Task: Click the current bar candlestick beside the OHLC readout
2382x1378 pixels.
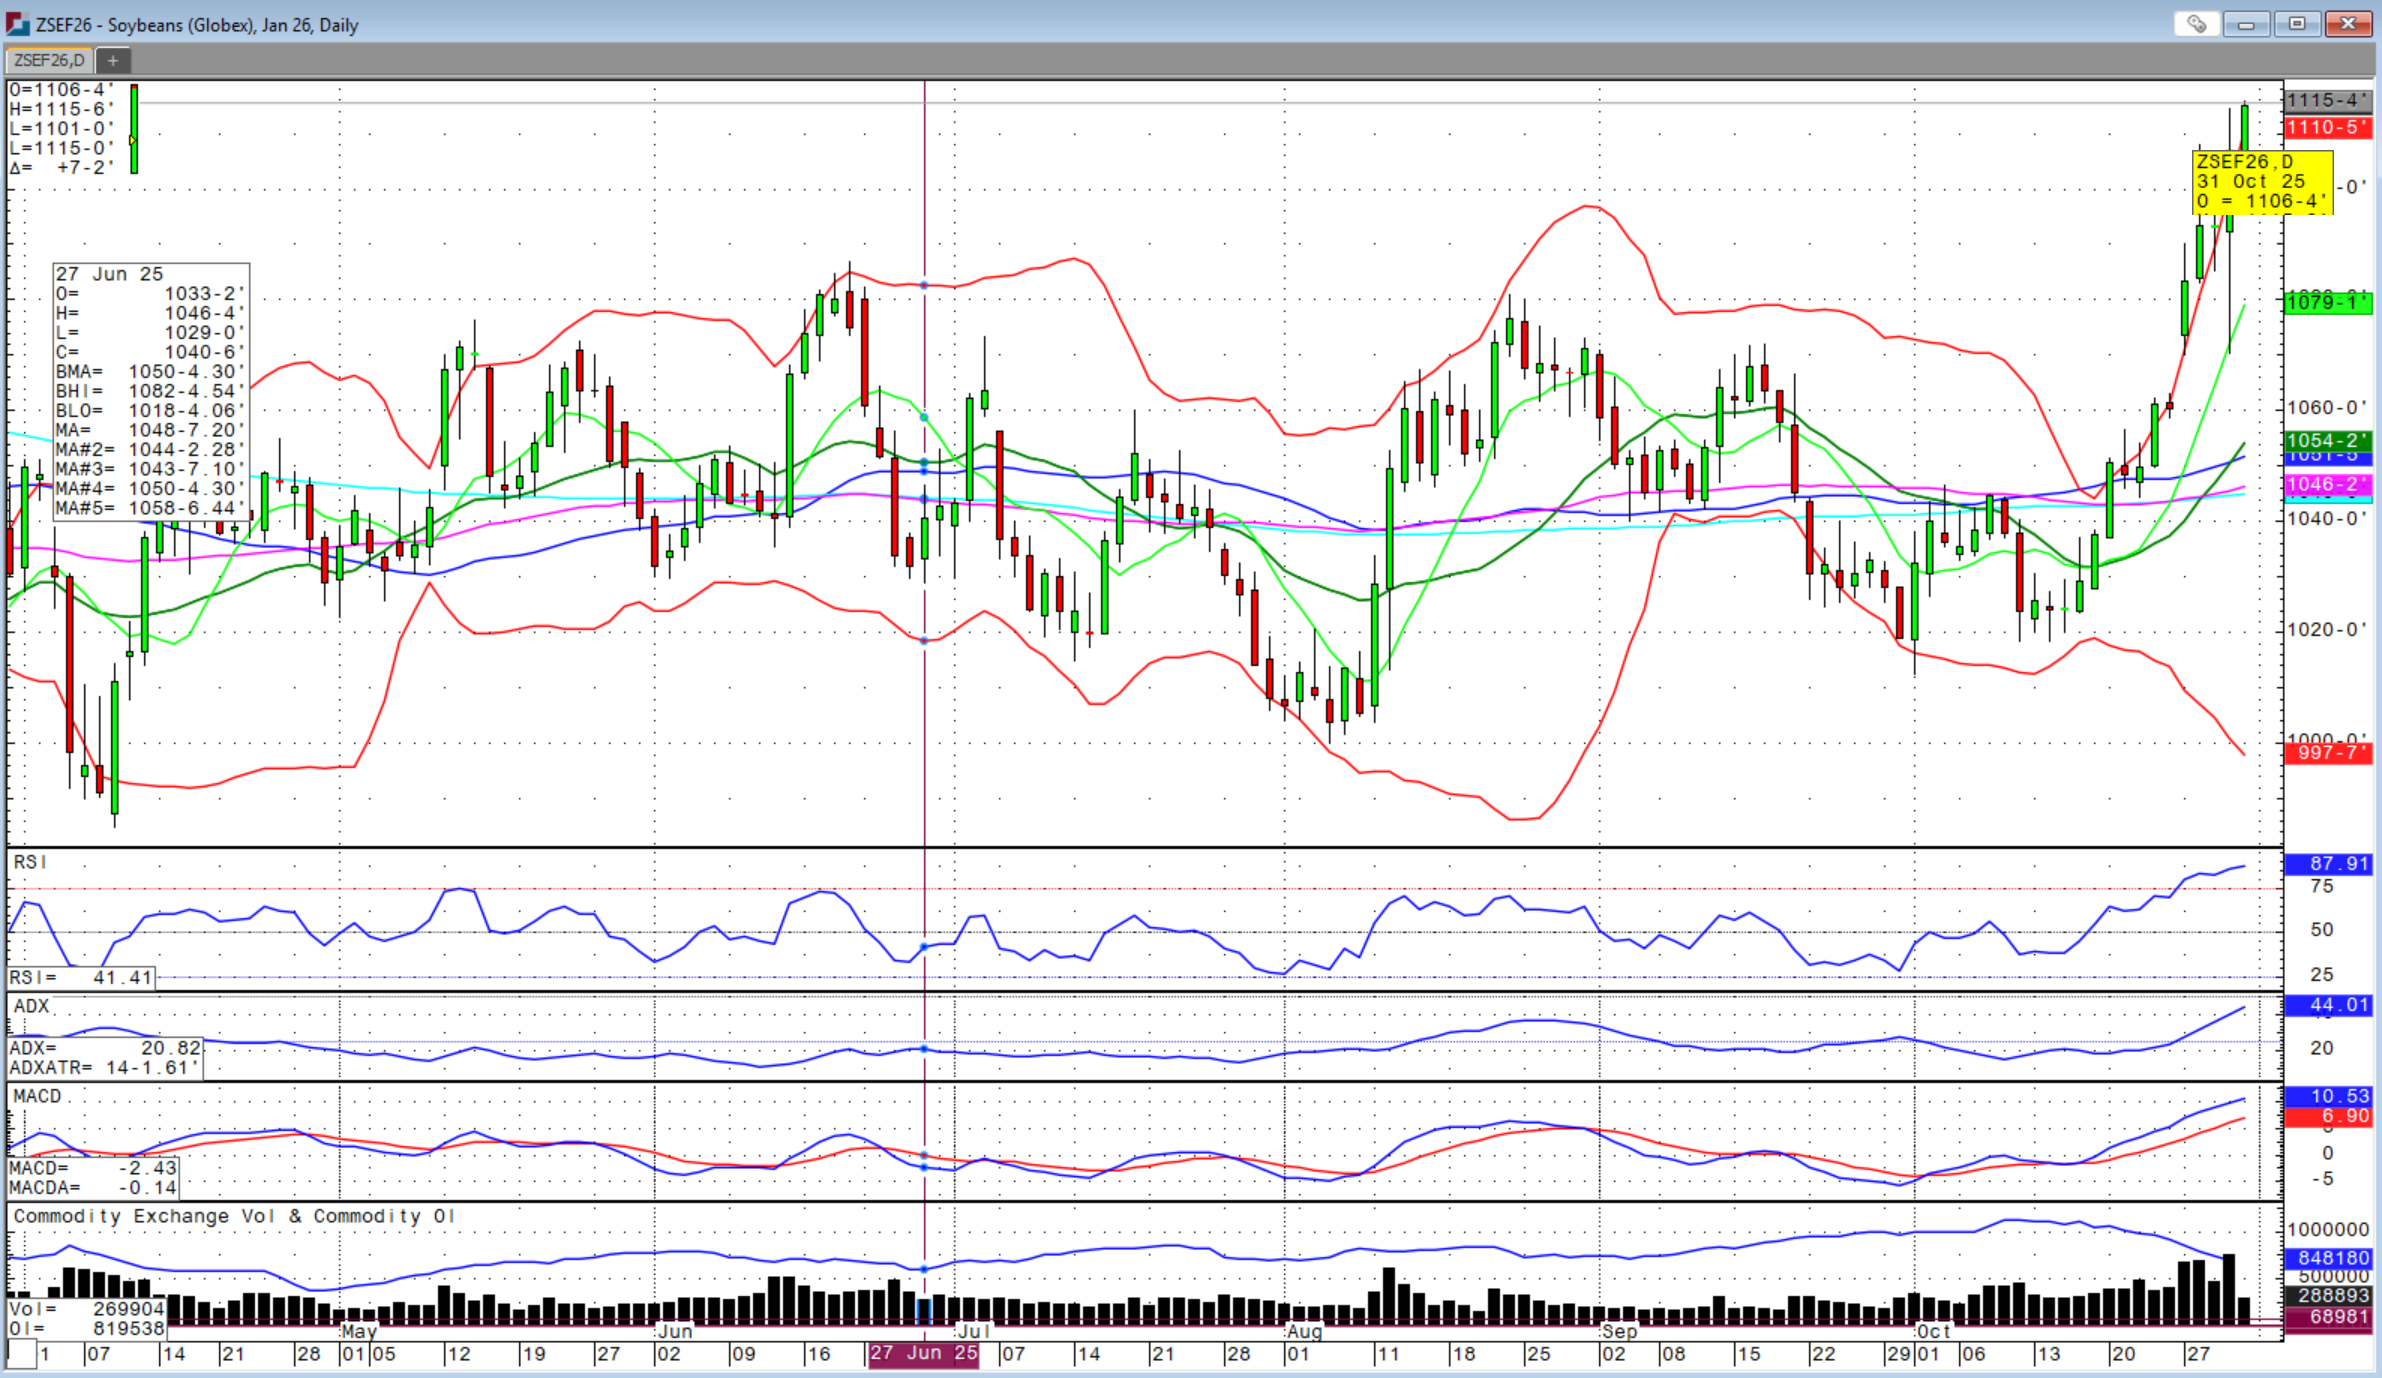Action: [134, 130]
